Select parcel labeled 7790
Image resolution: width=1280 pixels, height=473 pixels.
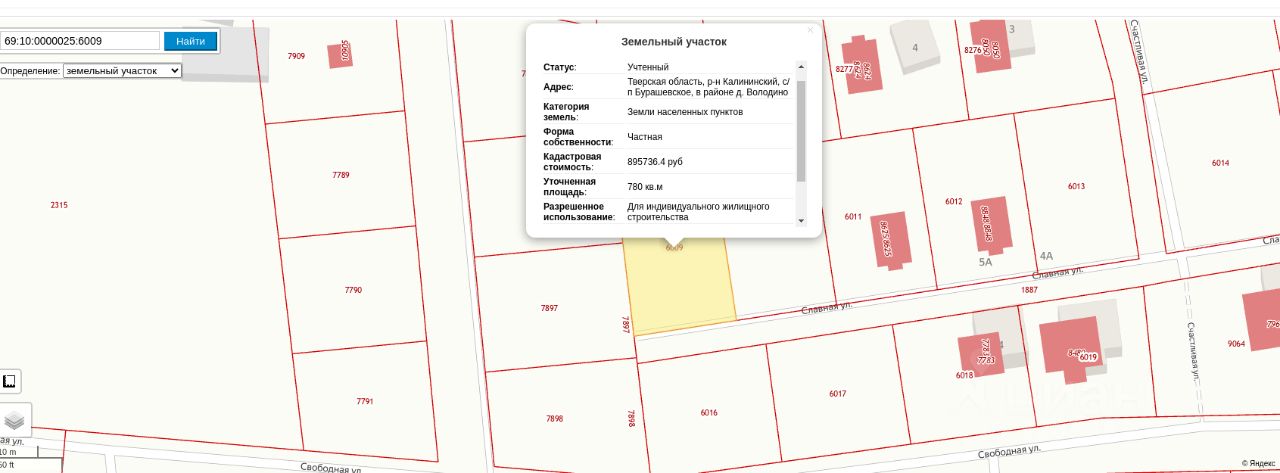[x=353, y=290]
